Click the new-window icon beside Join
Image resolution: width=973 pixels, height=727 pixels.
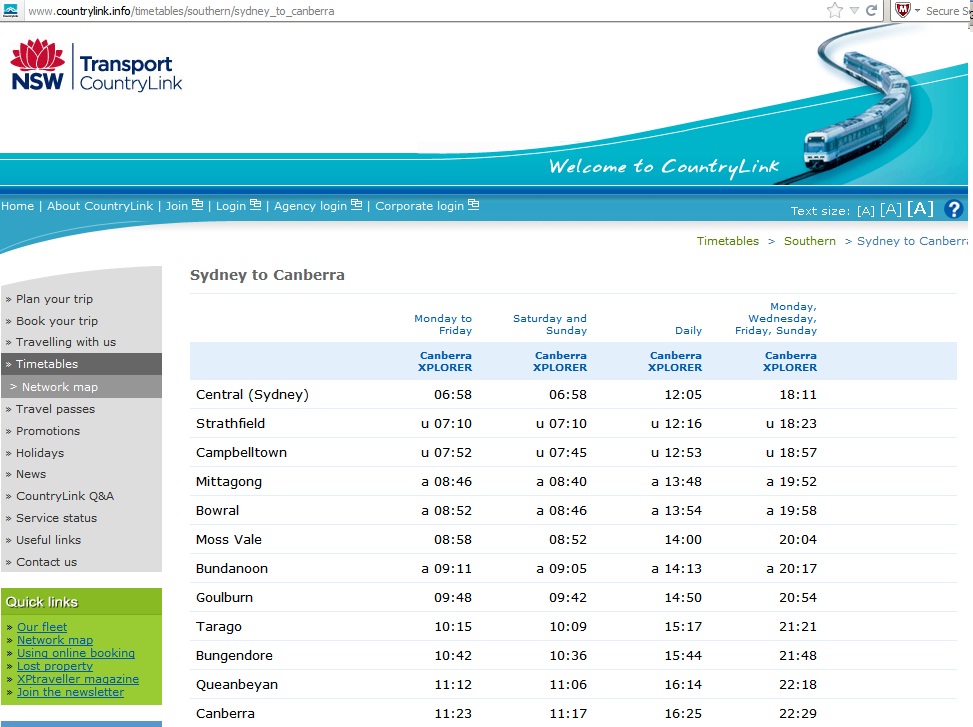[197, 204]
